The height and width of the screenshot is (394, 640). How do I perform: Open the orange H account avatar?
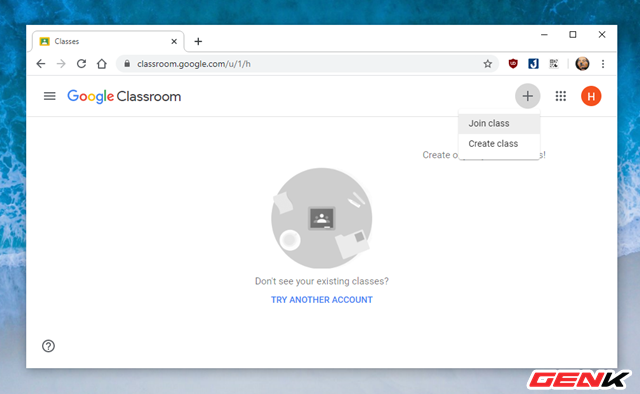pyautogui.click(x=591, y=96)
